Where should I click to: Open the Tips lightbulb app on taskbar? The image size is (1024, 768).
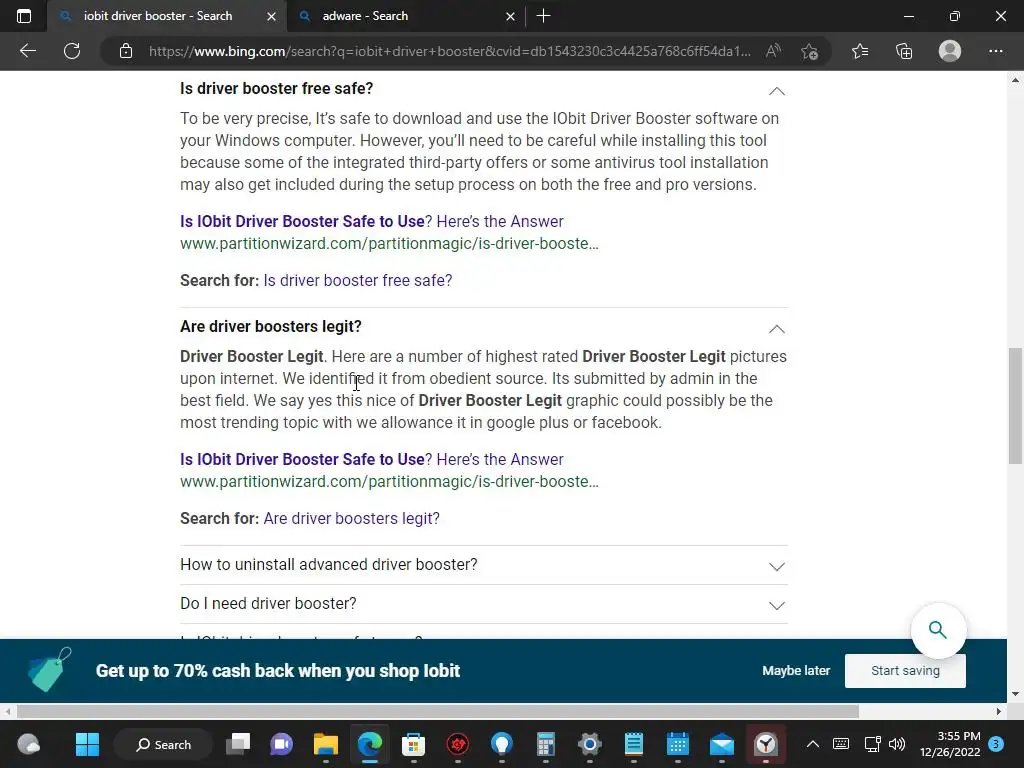pos(502,744)
